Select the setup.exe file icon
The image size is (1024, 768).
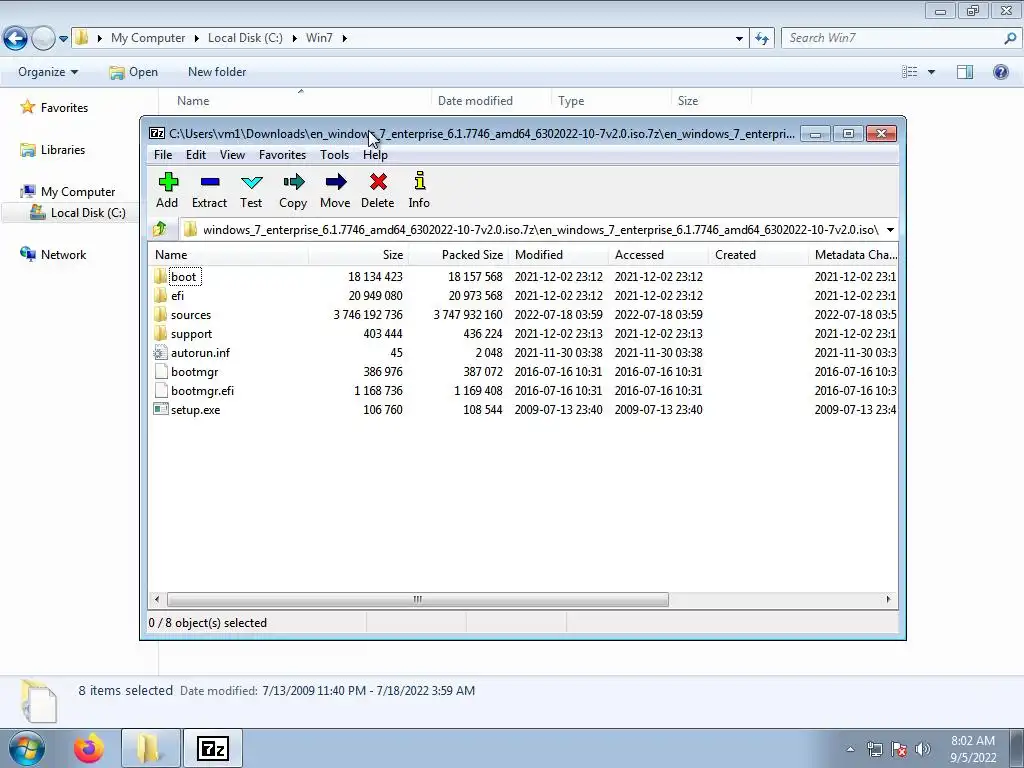pyautogui.click(x=161, y=409)
